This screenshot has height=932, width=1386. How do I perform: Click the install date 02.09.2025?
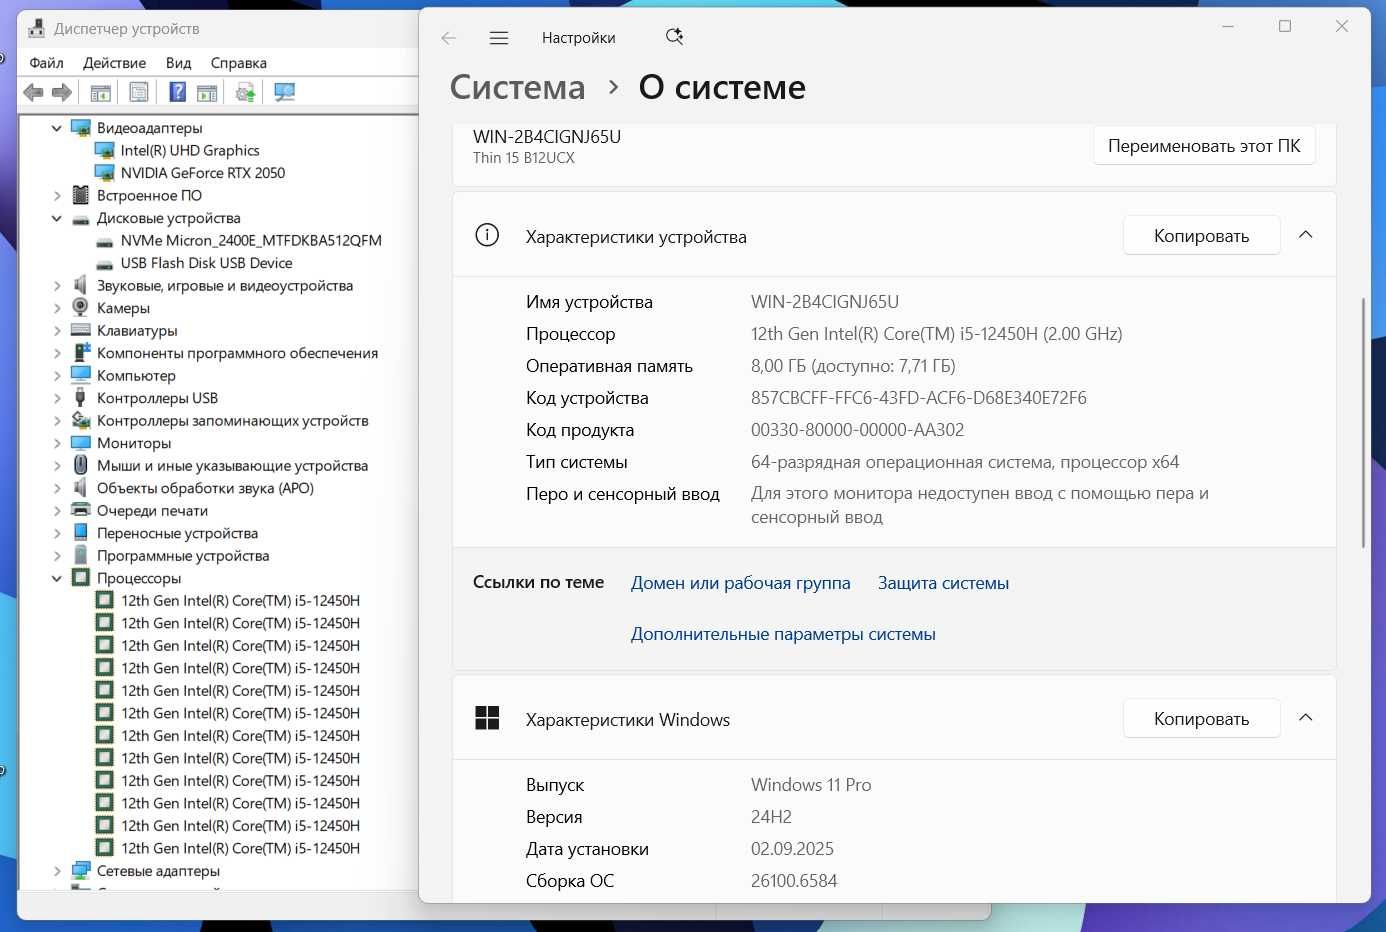(x=792, y=849)
